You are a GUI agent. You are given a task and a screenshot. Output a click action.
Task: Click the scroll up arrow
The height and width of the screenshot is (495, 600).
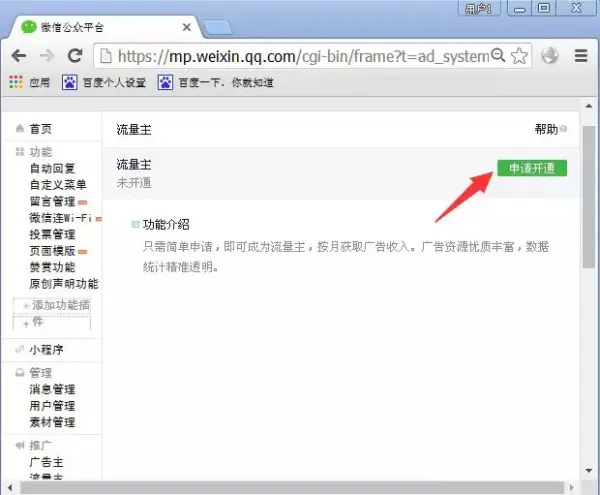pyautogui.click(x=589, y=105)
